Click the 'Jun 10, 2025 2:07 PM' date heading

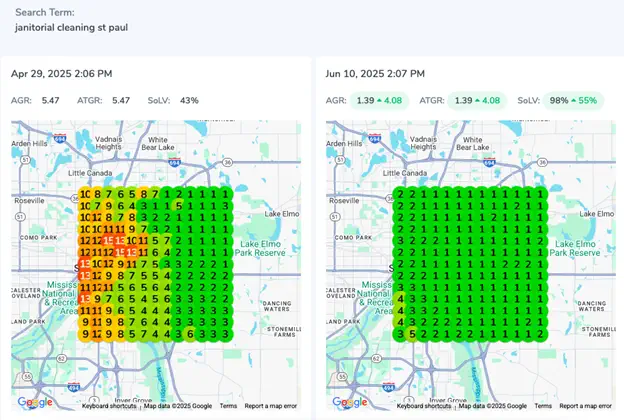point(375,74)
